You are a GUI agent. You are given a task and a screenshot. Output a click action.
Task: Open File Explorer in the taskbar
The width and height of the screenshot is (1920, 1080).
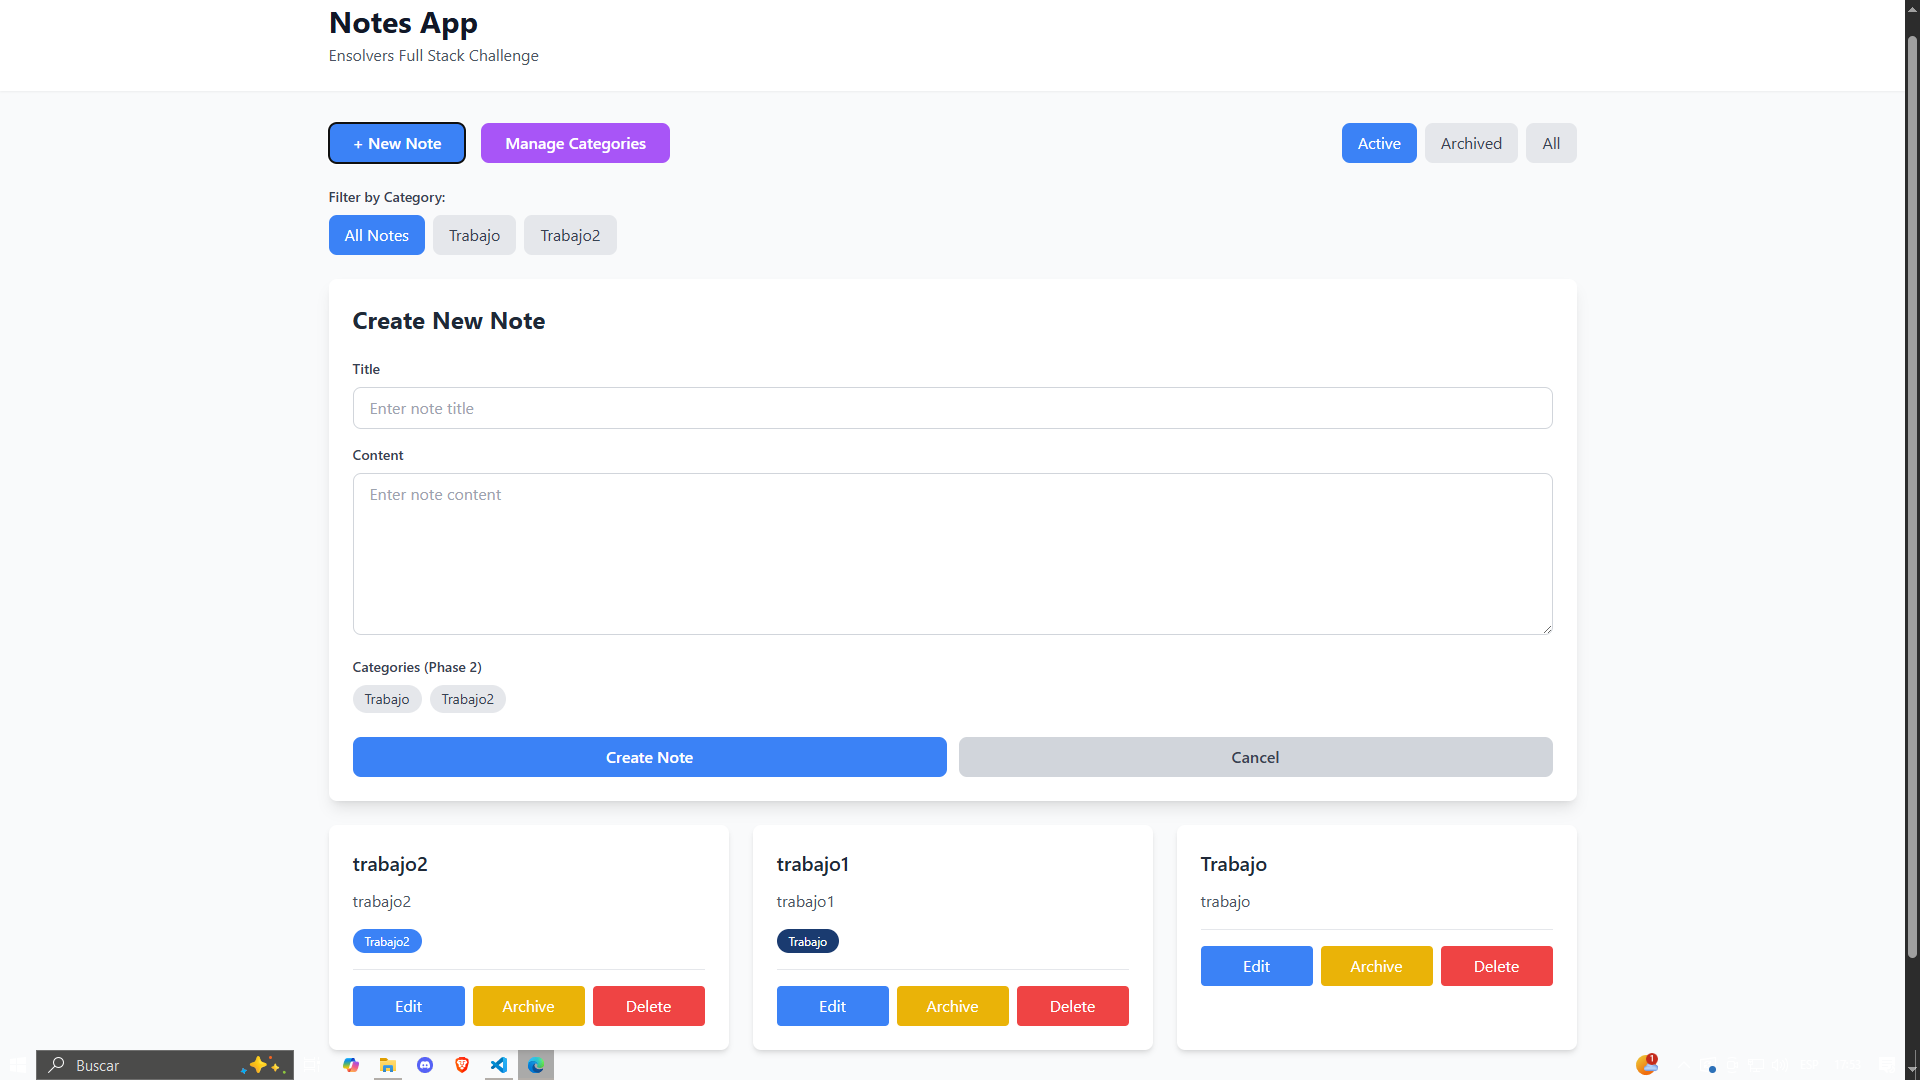pyautogui.click(x=388, y=1065)
